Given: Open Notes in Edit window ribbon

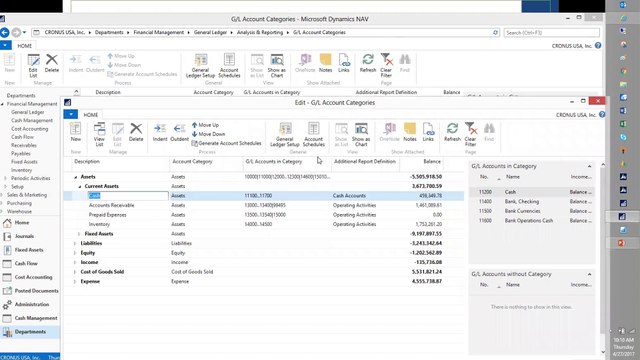Looking at the screenshot, I should coord(410,132).
